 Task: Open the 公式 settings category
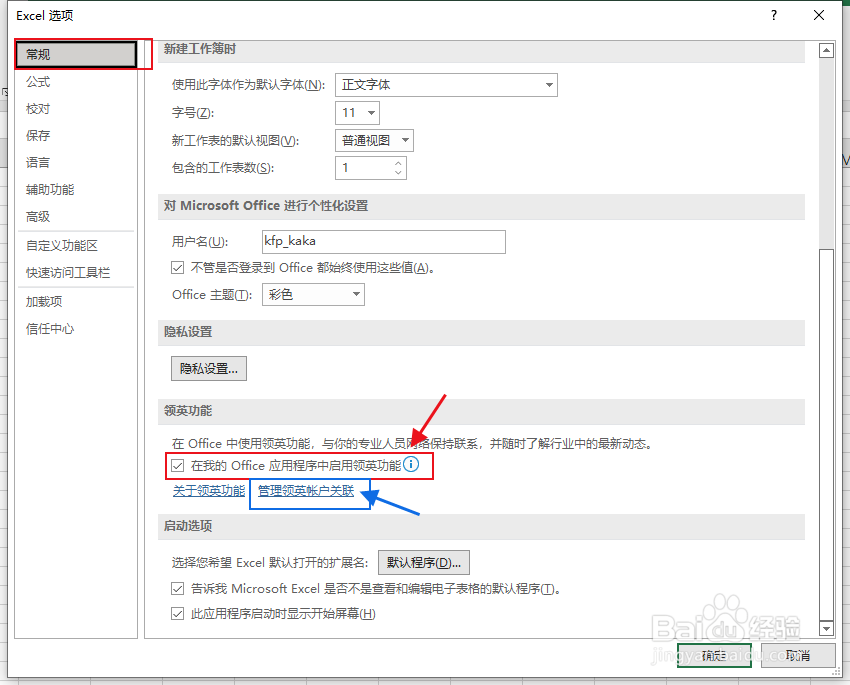tap(38, 82)
